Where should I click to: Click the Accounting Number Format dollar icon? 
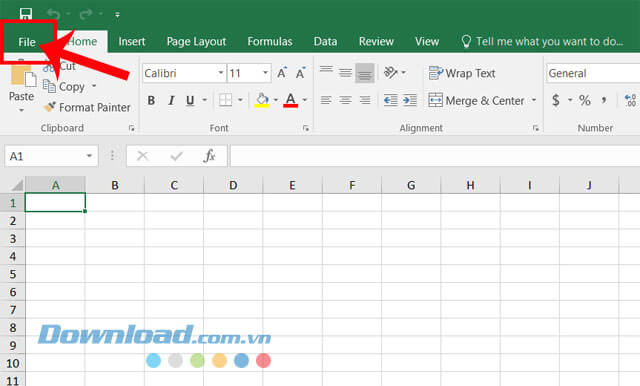[x=556, y=100]
